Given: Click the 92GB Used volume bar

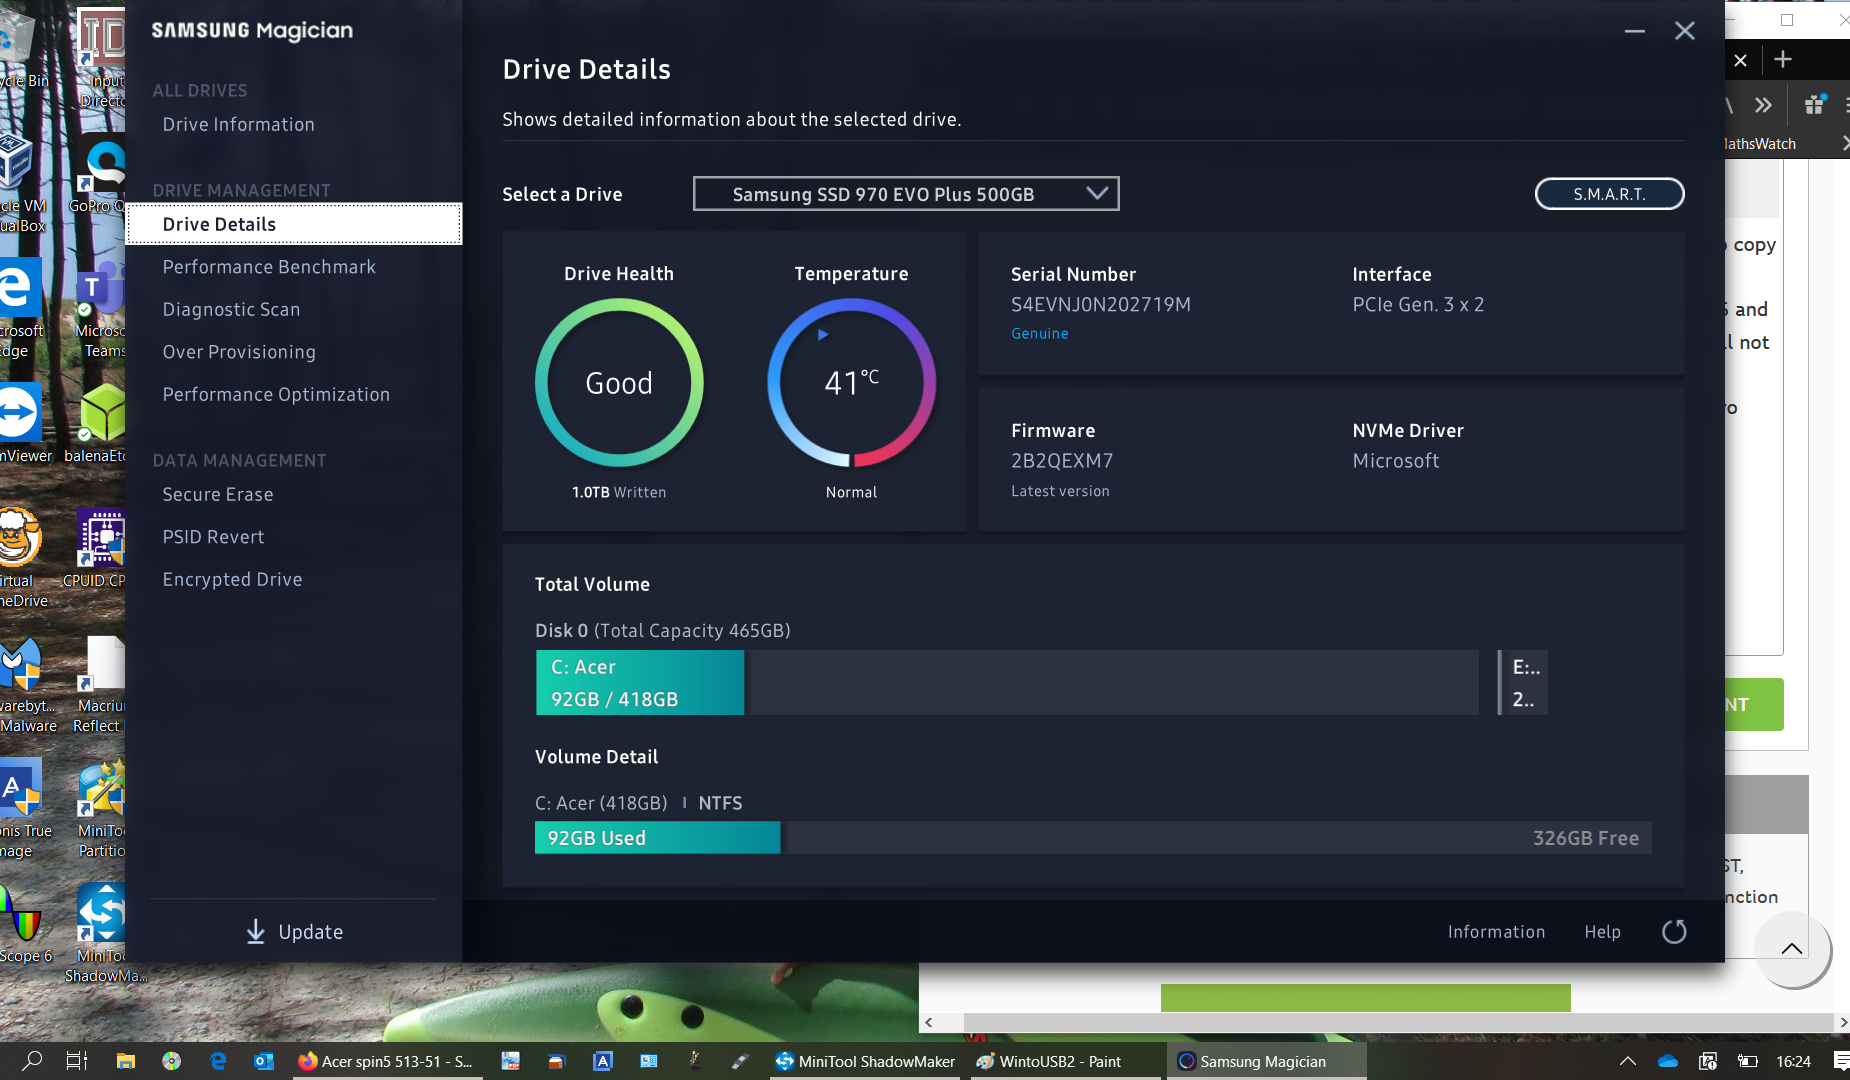Looking at the screenshot, I should point(657,838).
